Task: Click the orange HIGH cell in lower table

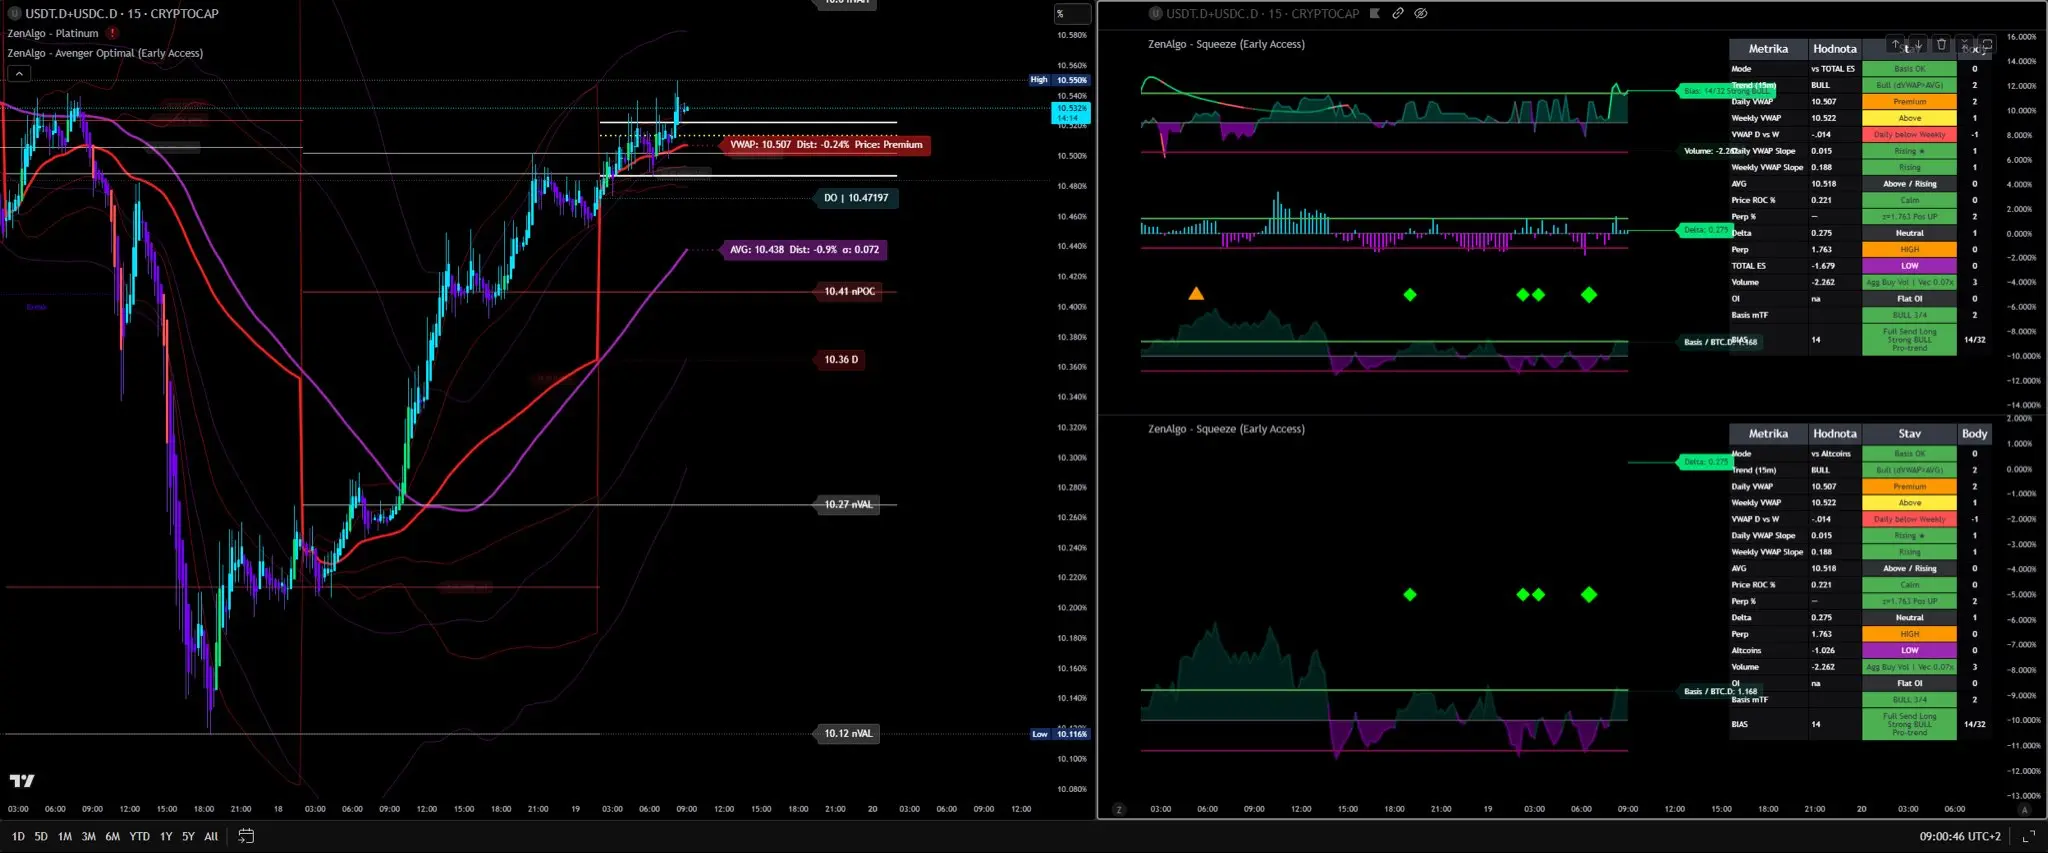Action: click(1909, 634)
